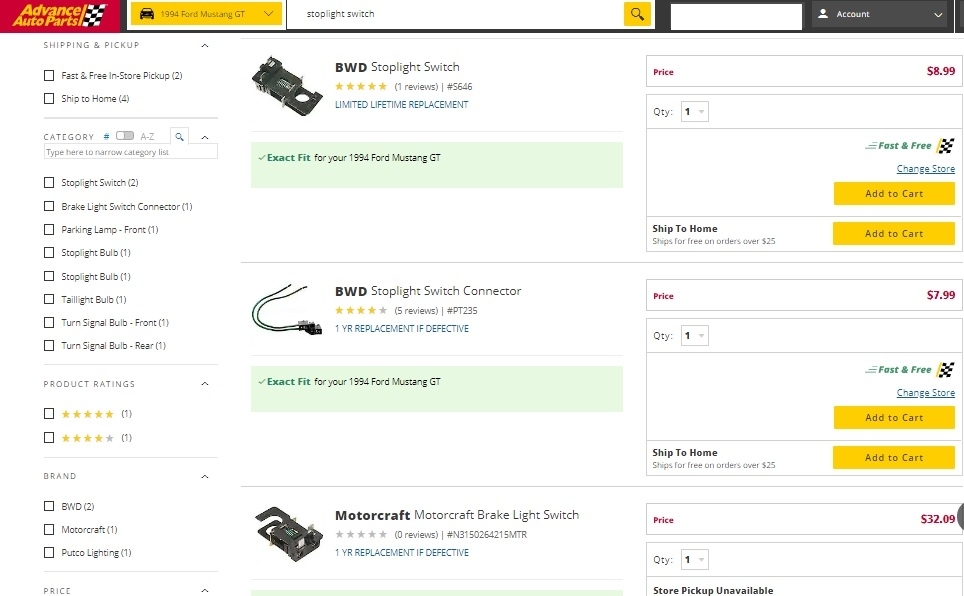
Task: Add BWD Stoplight Switch to cart for shipping
Action: point(893,234)
